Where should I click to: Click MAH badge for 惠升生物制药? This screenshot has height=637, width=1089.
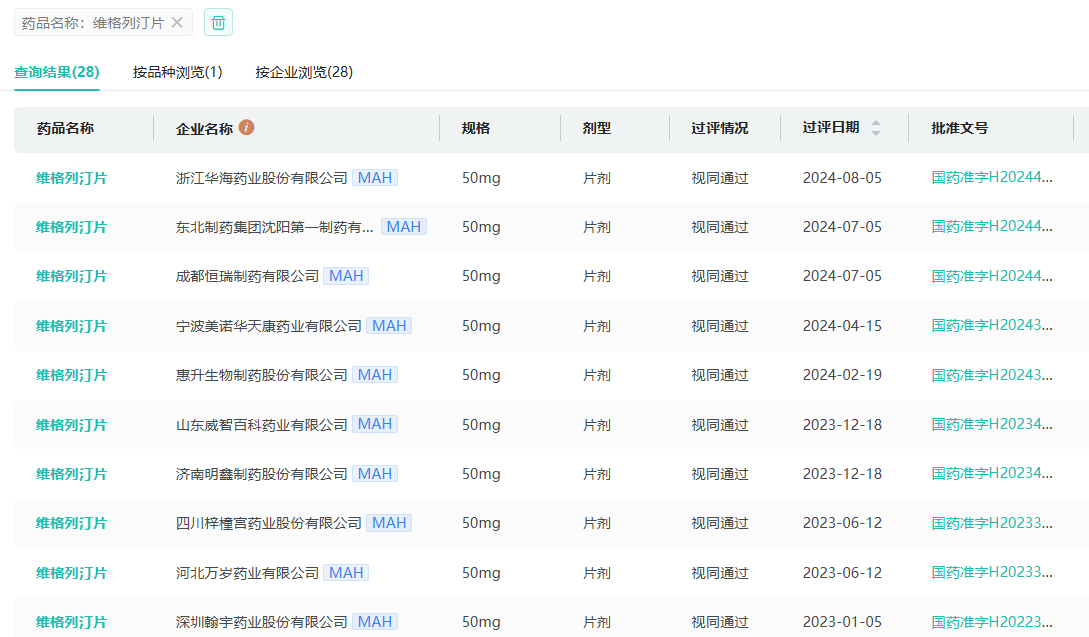(375, 375)
